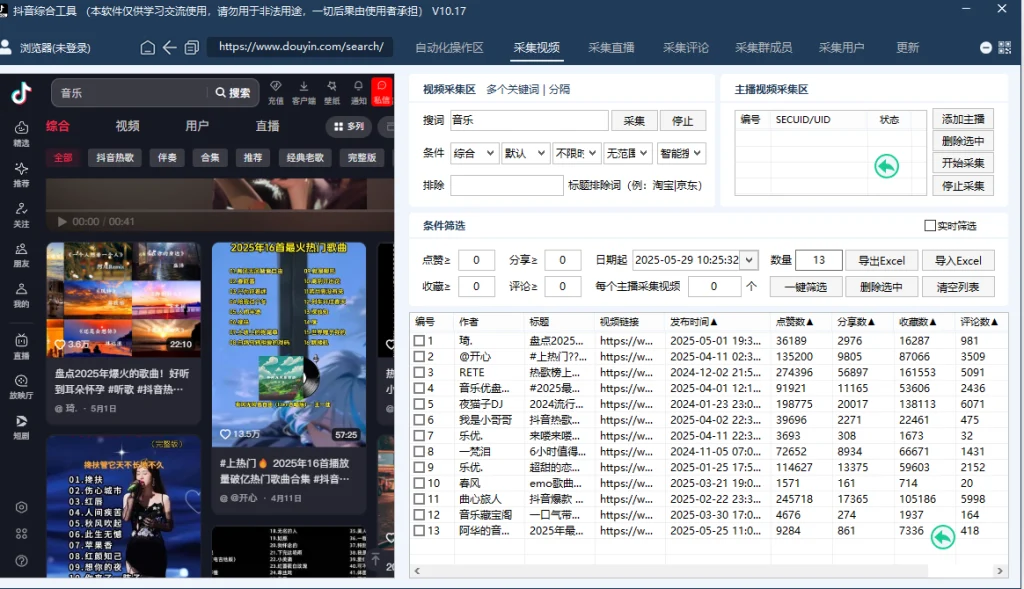
Task: Click the browser user avatar icon (未登录)
Action: [6, 47]
